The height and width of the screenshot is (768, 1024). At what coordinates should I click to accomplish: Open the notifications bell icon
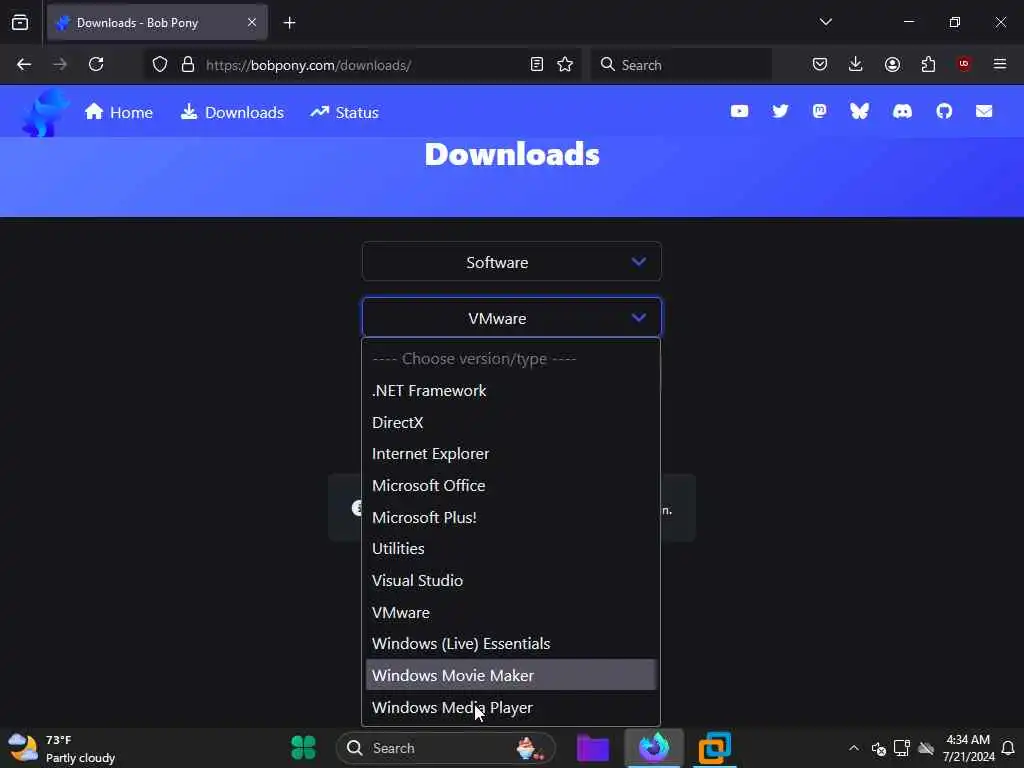(1008, 748)
